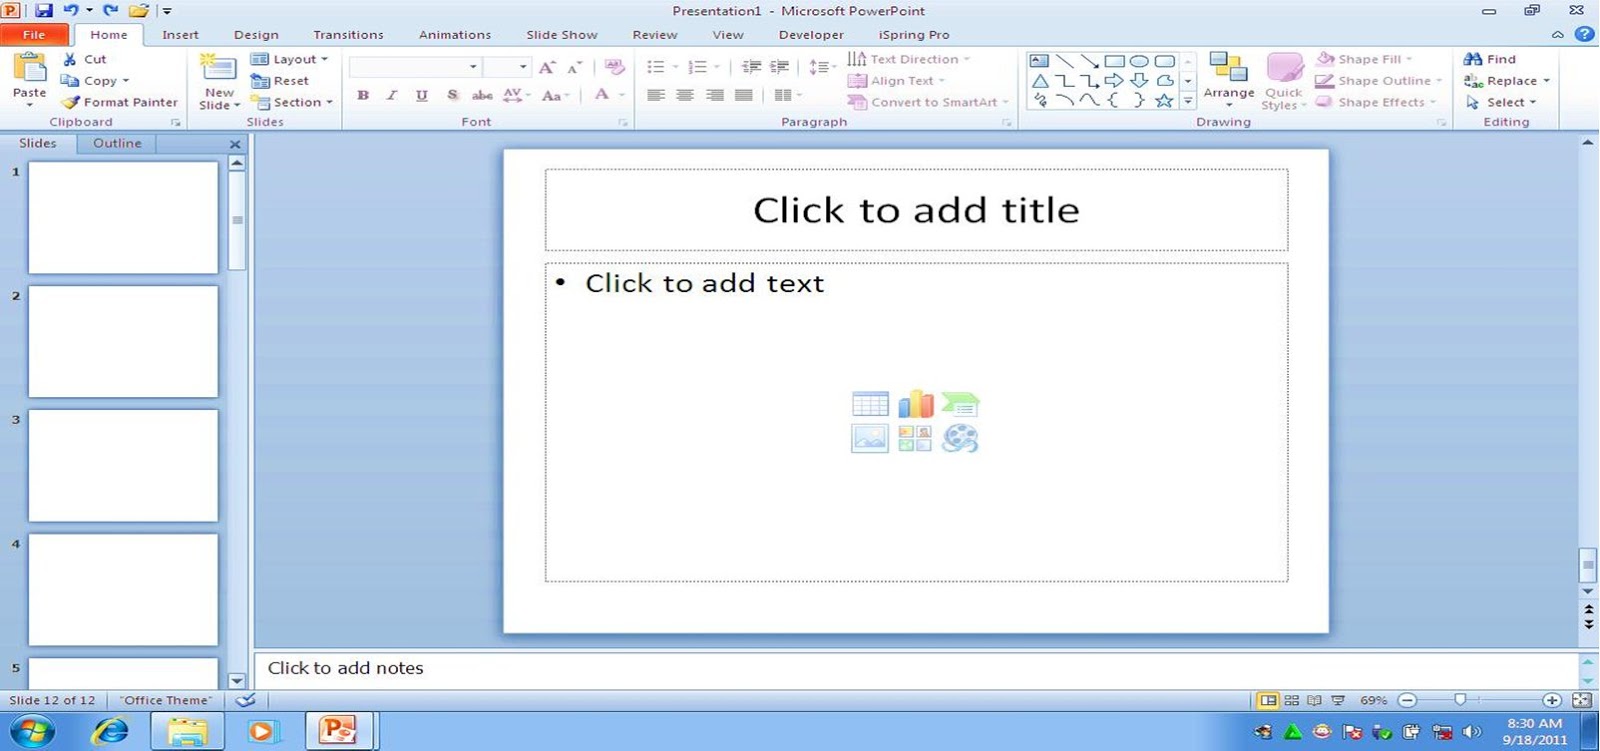The width and height of the screenshot is (1600, 751).
Task: Toggle Bold formatting
Action: coord(363,95)
